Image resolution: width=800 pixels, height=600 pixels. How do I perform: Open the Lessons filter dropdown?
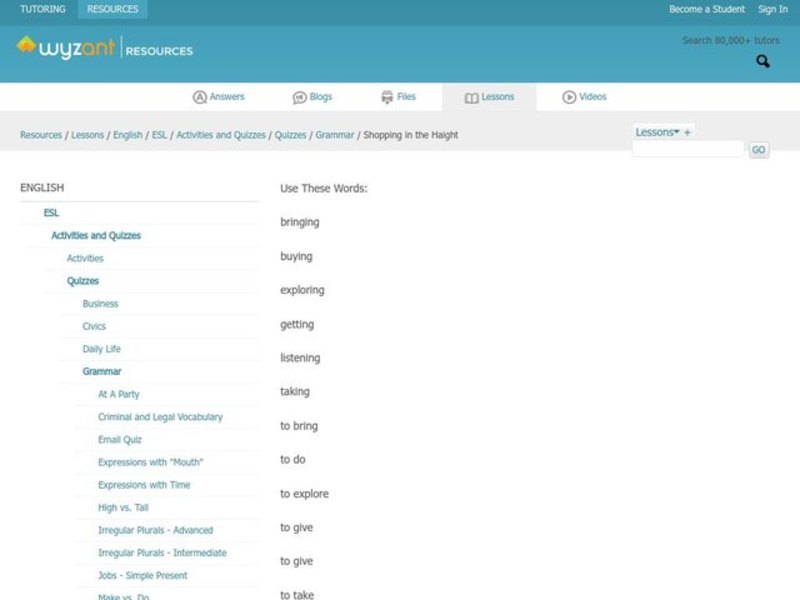657,130
